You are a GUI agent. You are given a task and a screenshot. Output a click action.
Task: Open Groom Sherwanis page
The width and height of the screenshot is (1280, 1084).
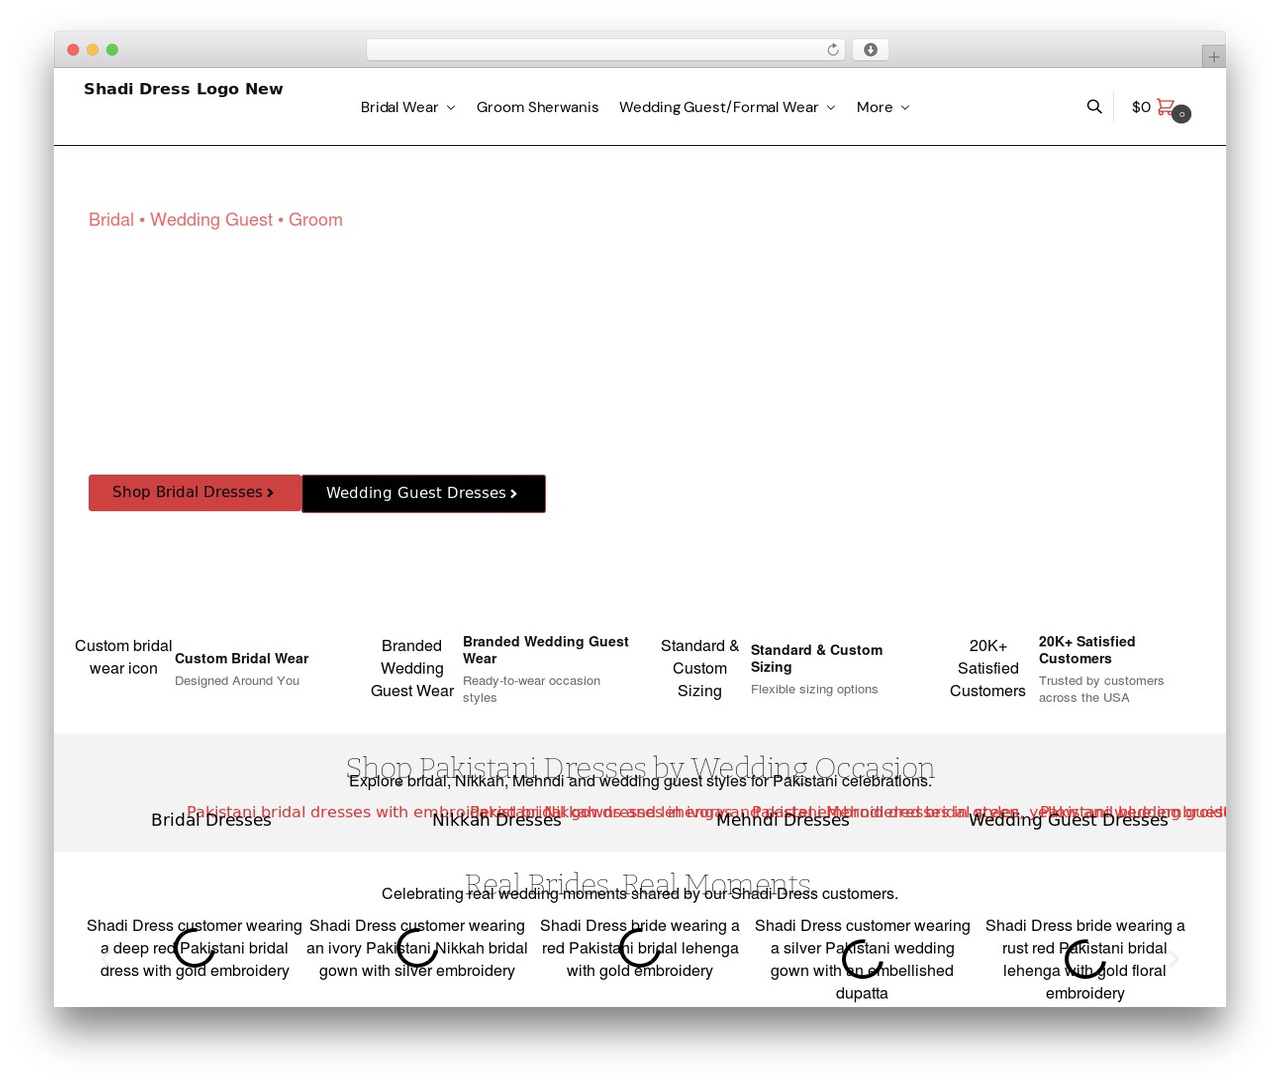pyautogui.click(x=537, y=107)
